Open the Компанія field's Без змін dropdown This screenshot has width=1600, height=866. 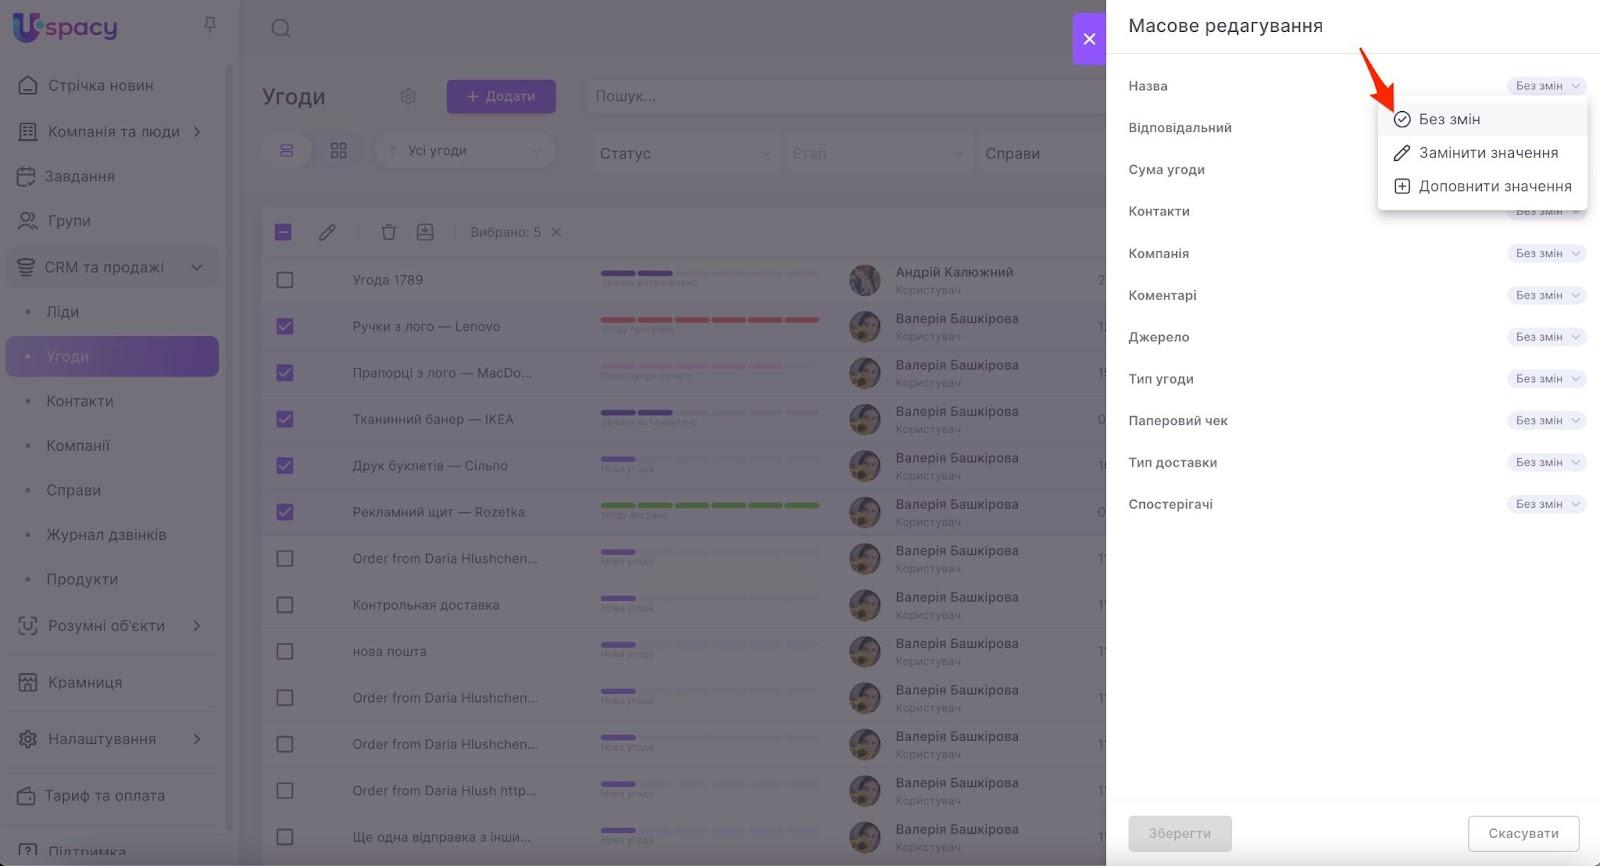tap(1546, 253)
